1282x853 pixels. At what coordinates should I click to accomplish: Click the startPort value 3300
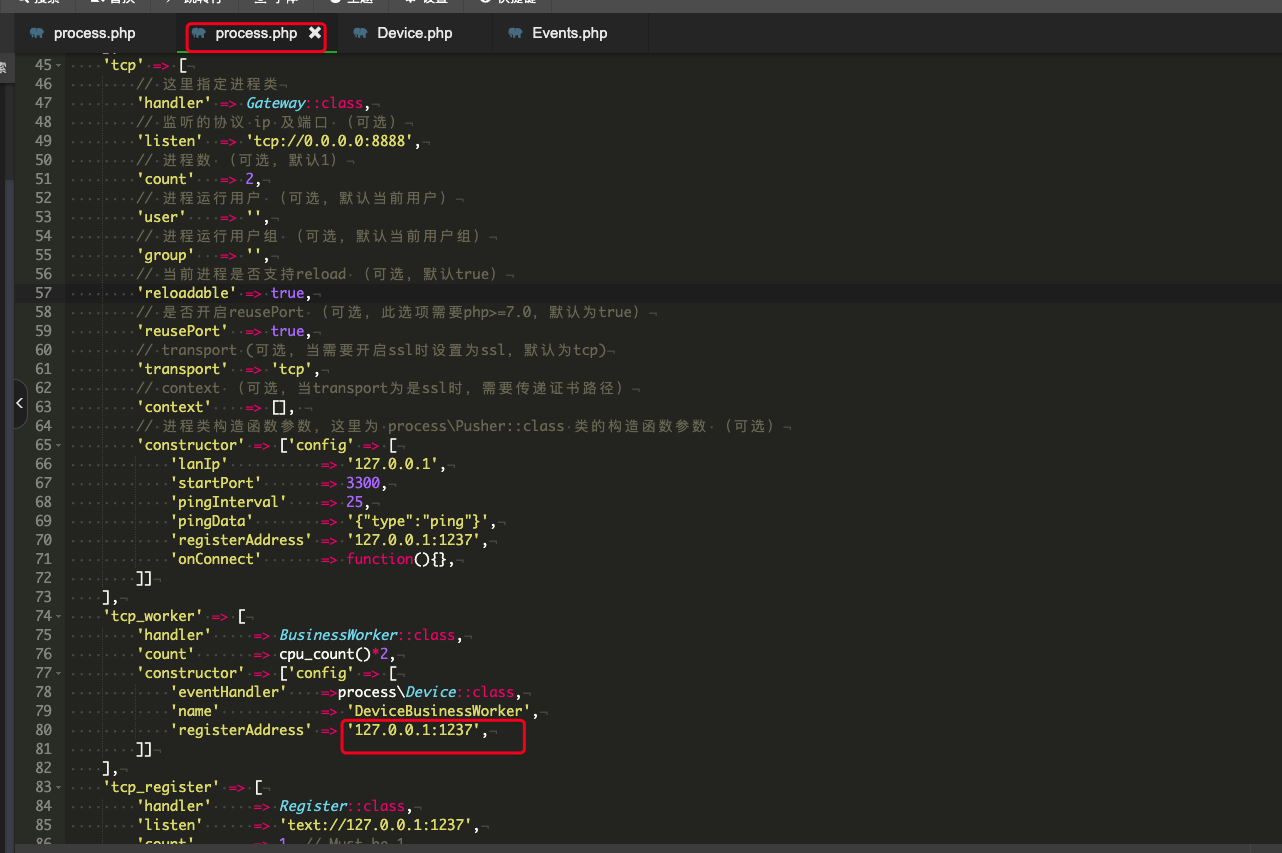363,483
